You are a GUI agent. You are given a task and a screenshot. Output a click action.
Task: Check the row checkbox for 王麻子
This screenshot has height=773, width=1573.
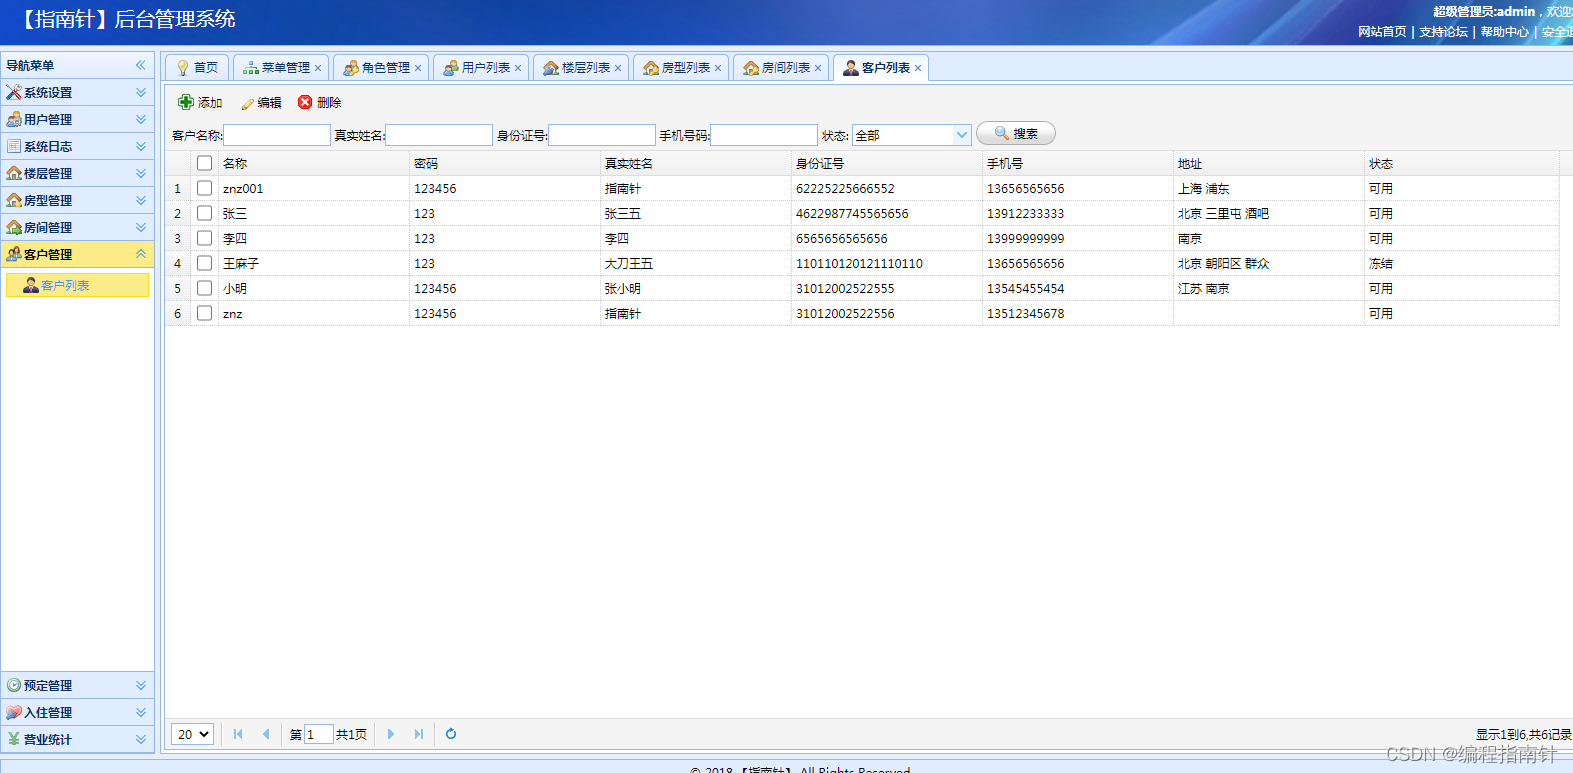coord(205,263)
